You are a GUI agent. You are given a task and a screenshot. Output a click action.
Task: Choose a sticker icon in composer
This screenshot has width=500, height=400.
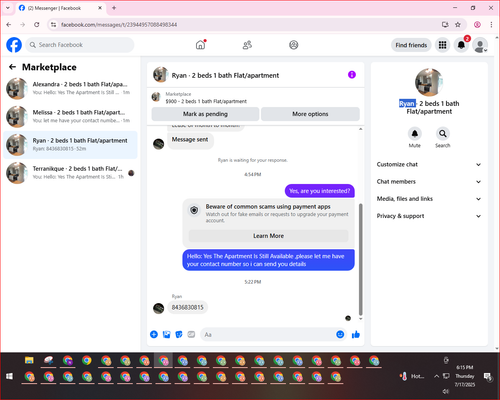point(179,334)
